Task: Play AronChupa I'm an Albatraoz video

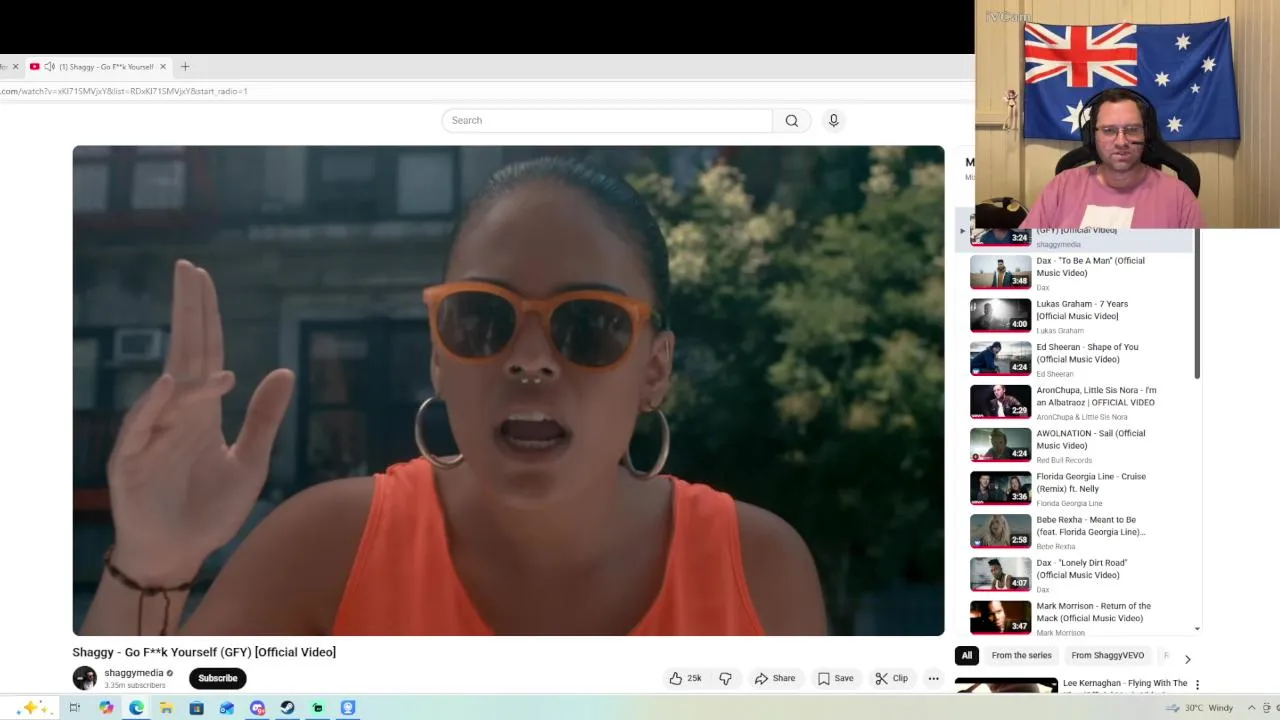Action: click(1096, 396)
